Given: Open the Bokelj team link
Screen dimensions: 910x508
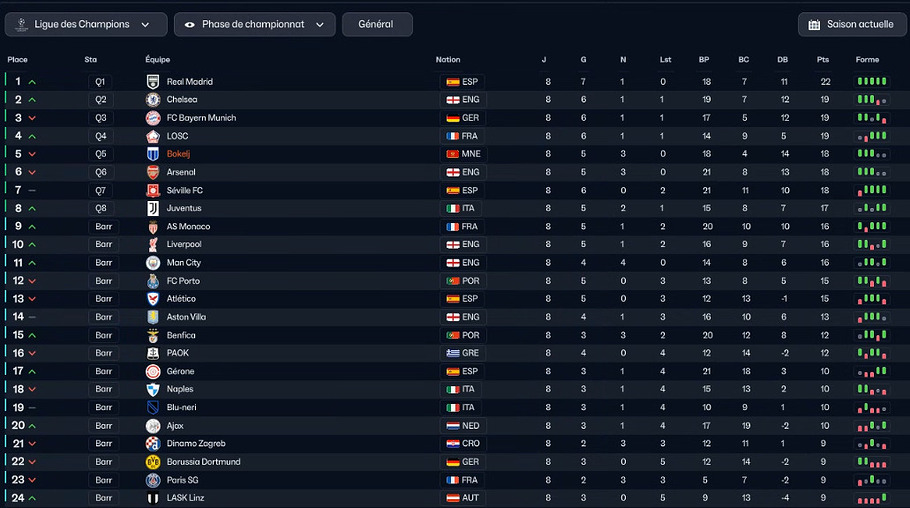Looking at the screenshot, I should 178,154.
